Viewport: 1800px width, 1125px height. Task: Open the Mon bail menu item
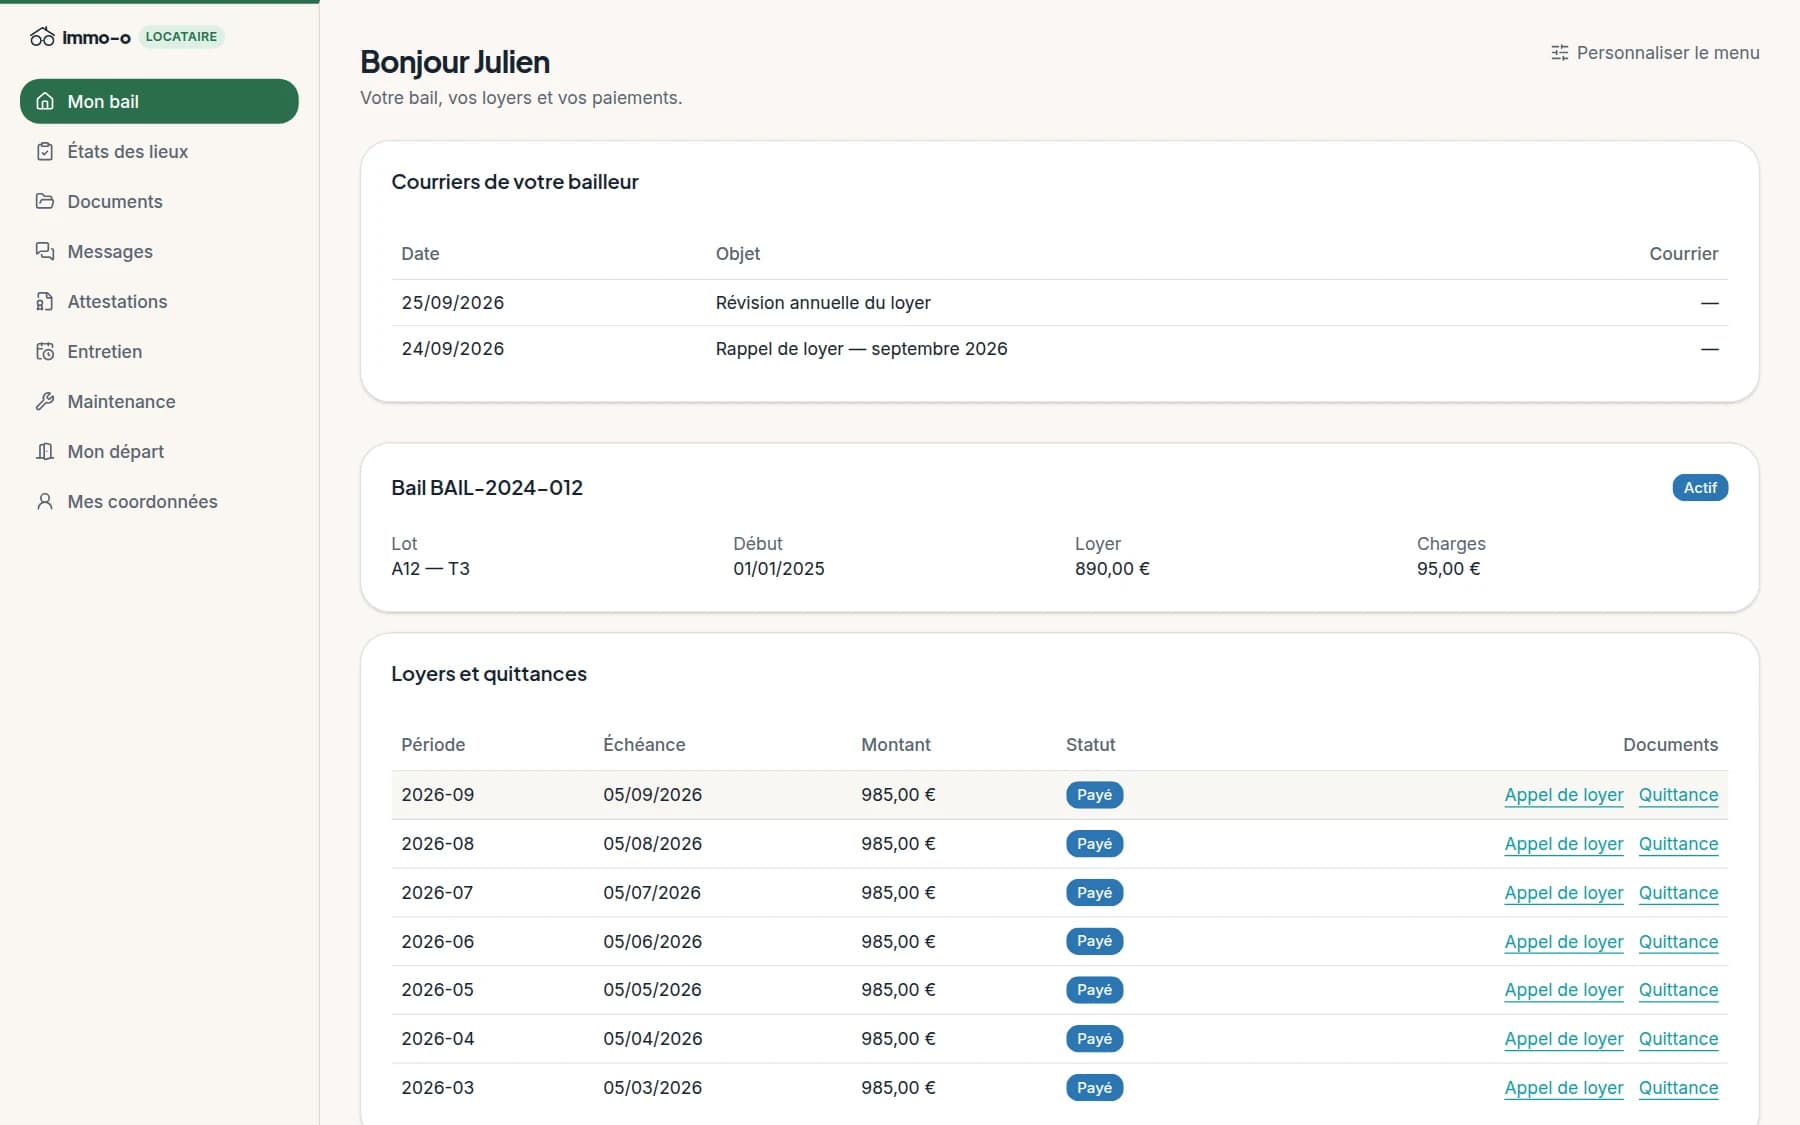[x=159, y=101]
